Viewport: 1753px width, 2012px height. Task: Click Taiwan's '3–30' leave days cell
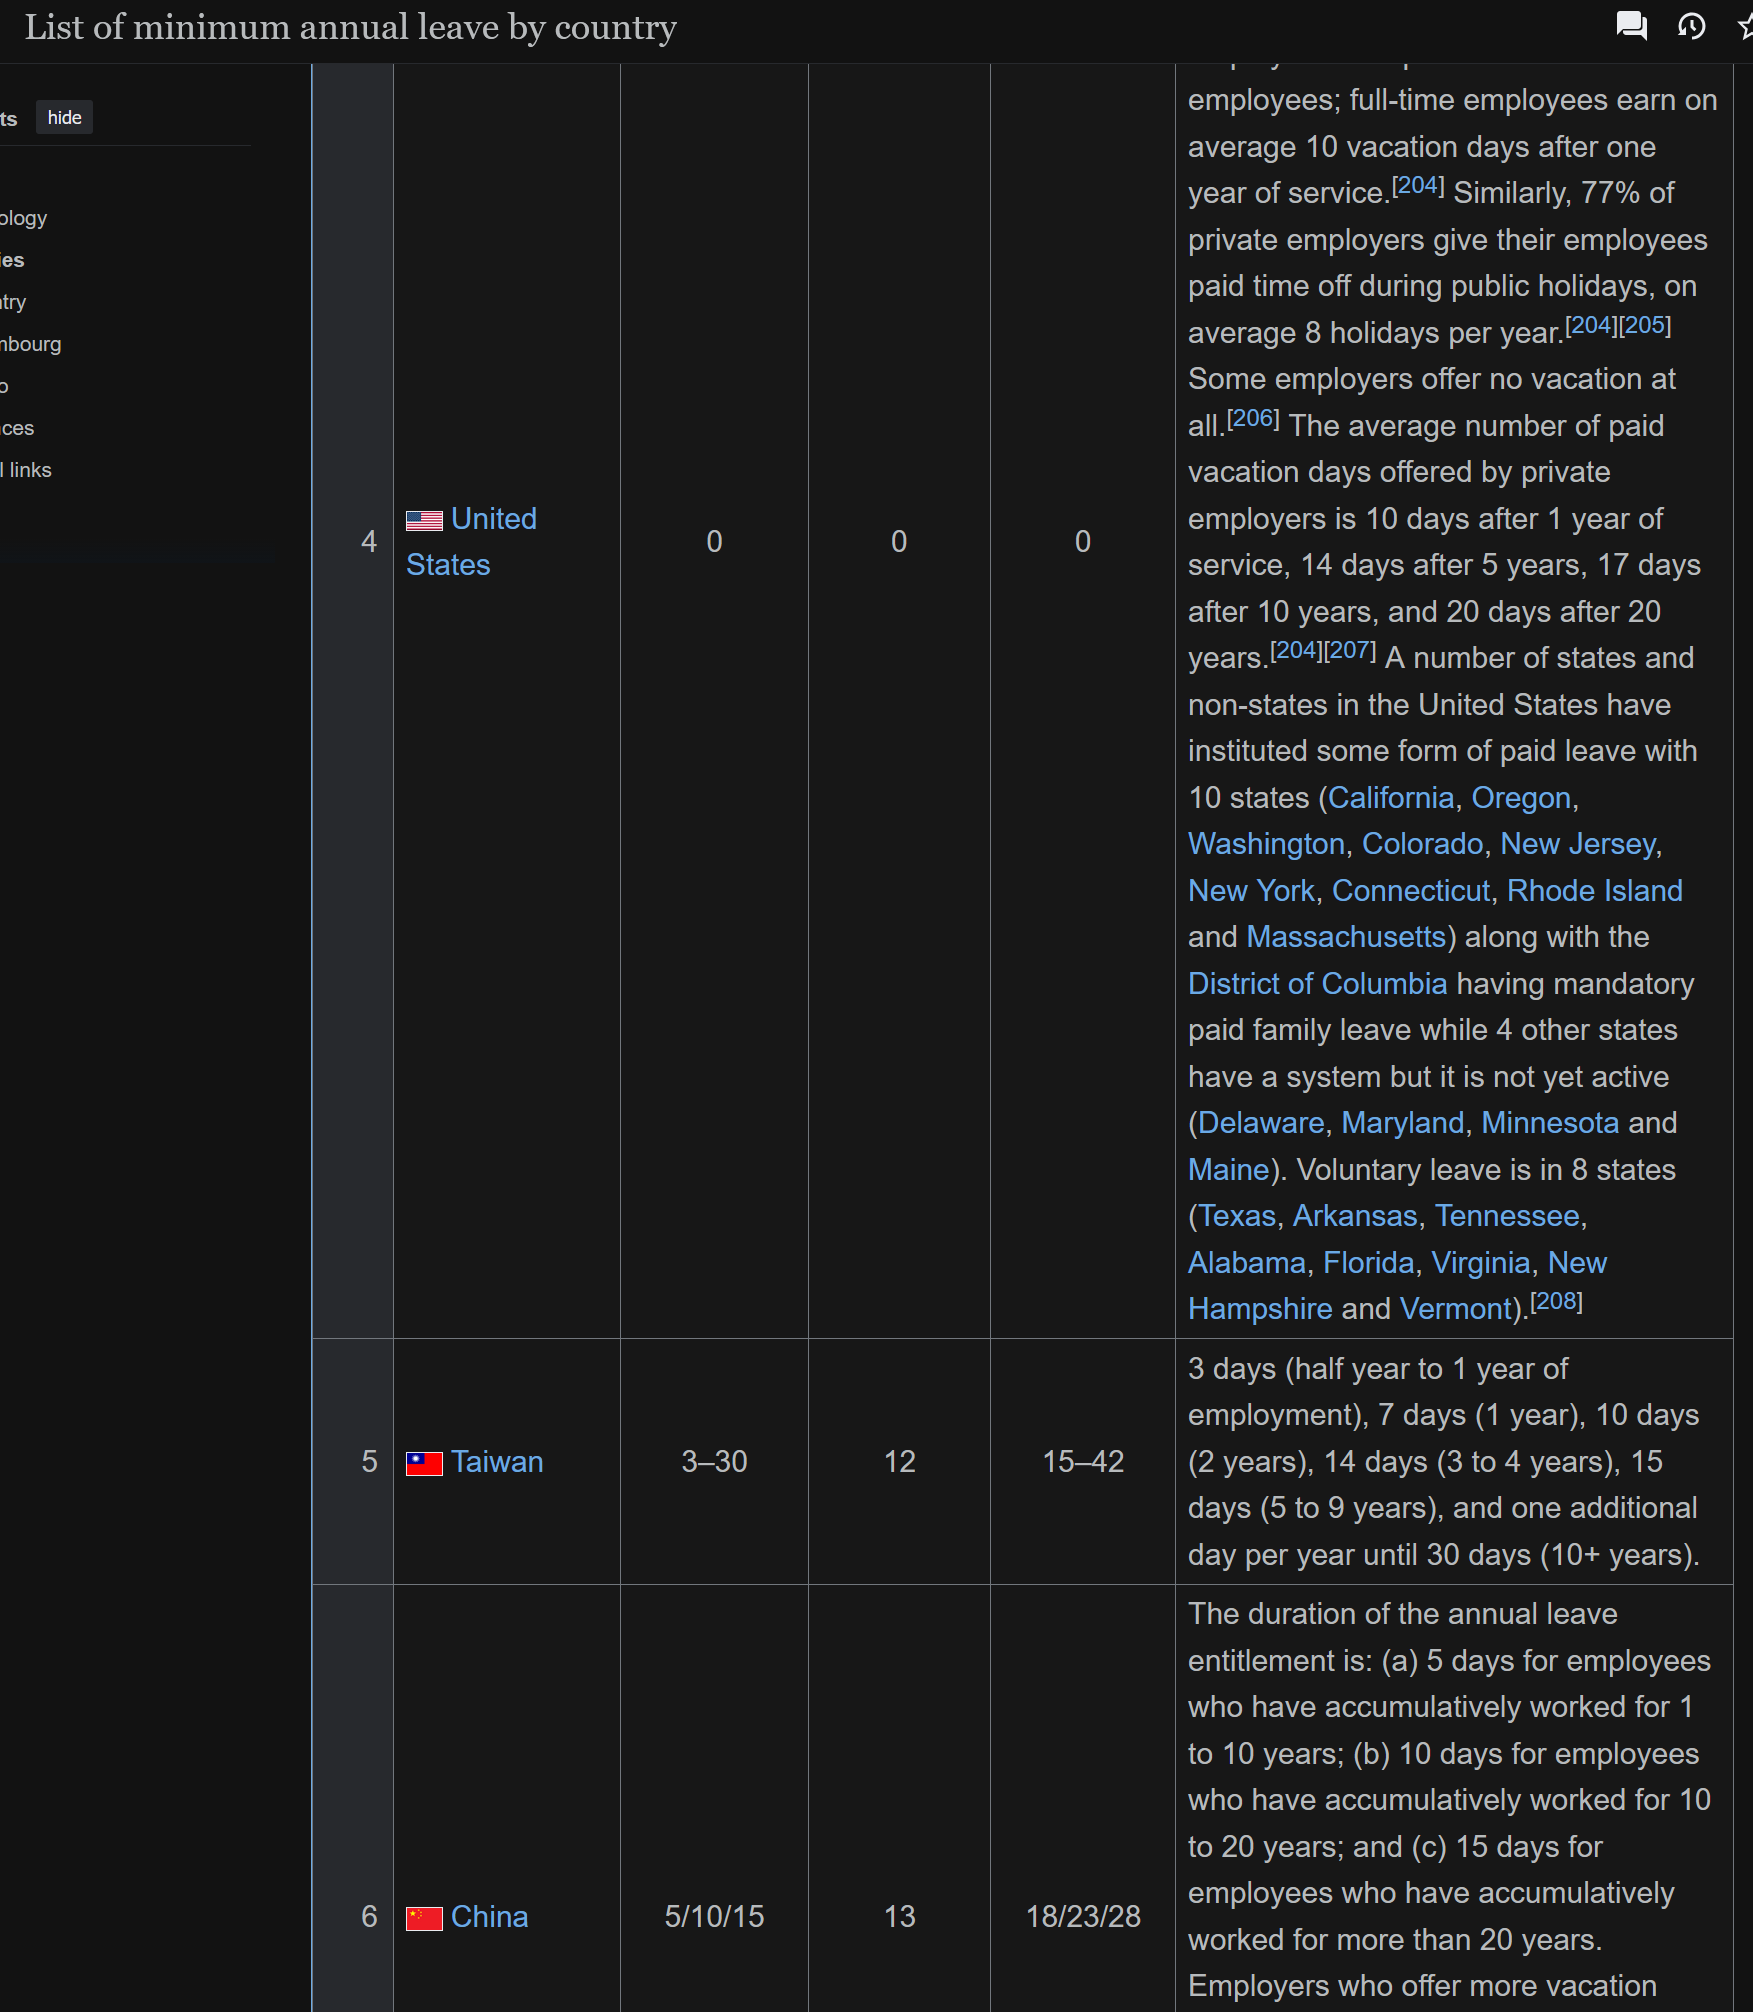coord(714,1462)
